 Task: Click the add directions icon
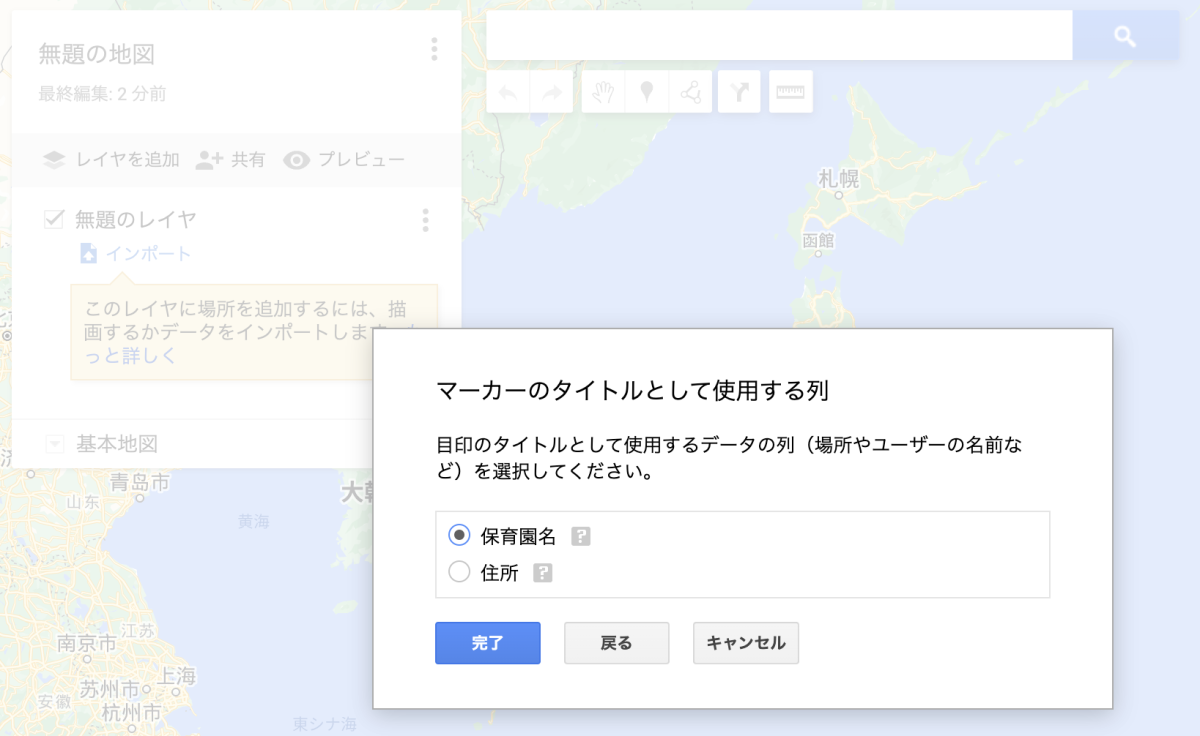coord(739,92)
